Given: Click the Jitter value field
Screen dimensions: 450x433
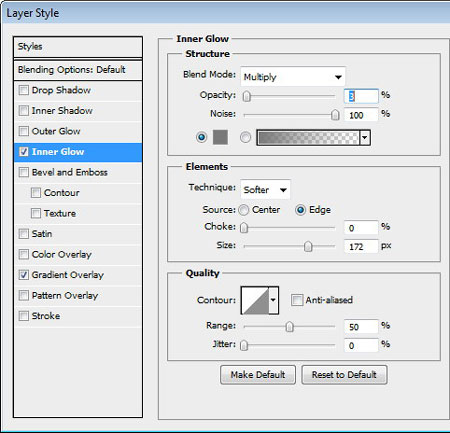Looking at the screenshot, I should point(361,346).
